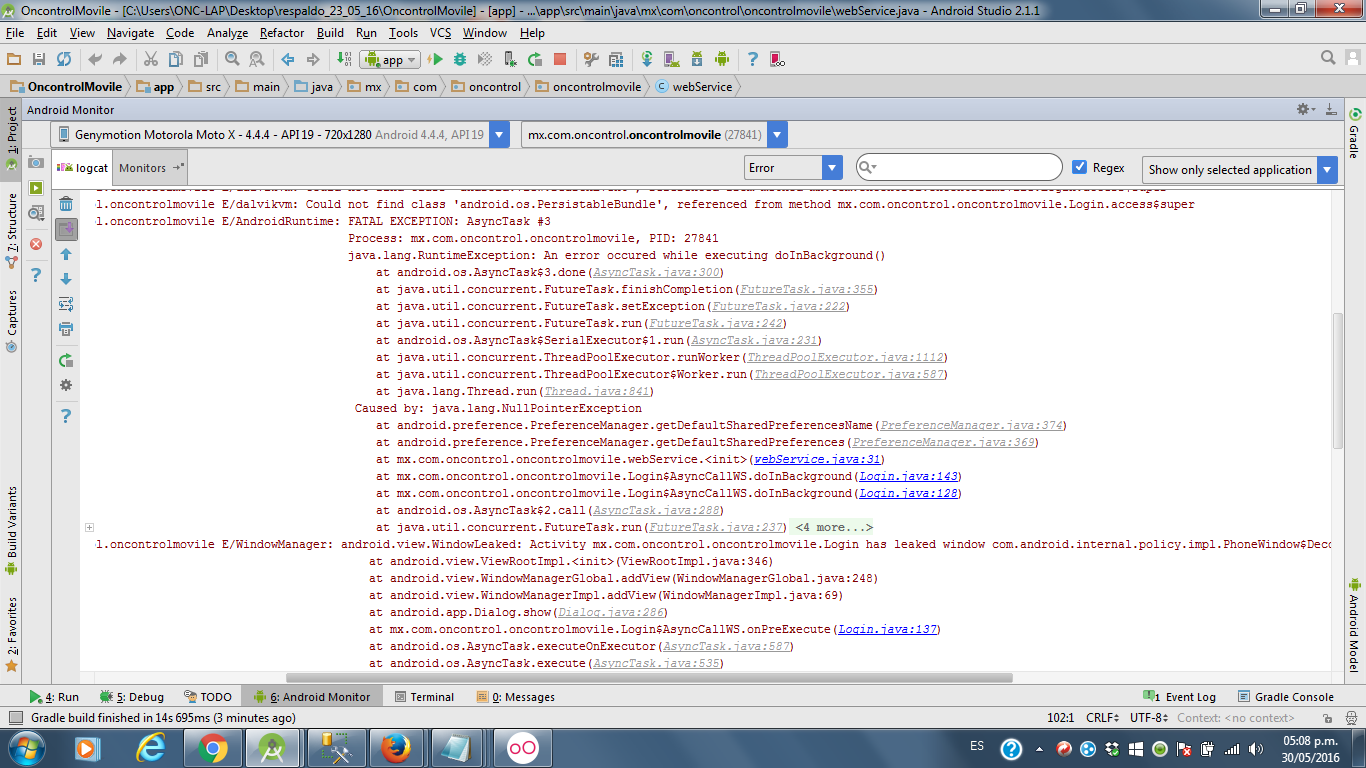
Task: Click the logcat search input field
Action: (959, 167)
